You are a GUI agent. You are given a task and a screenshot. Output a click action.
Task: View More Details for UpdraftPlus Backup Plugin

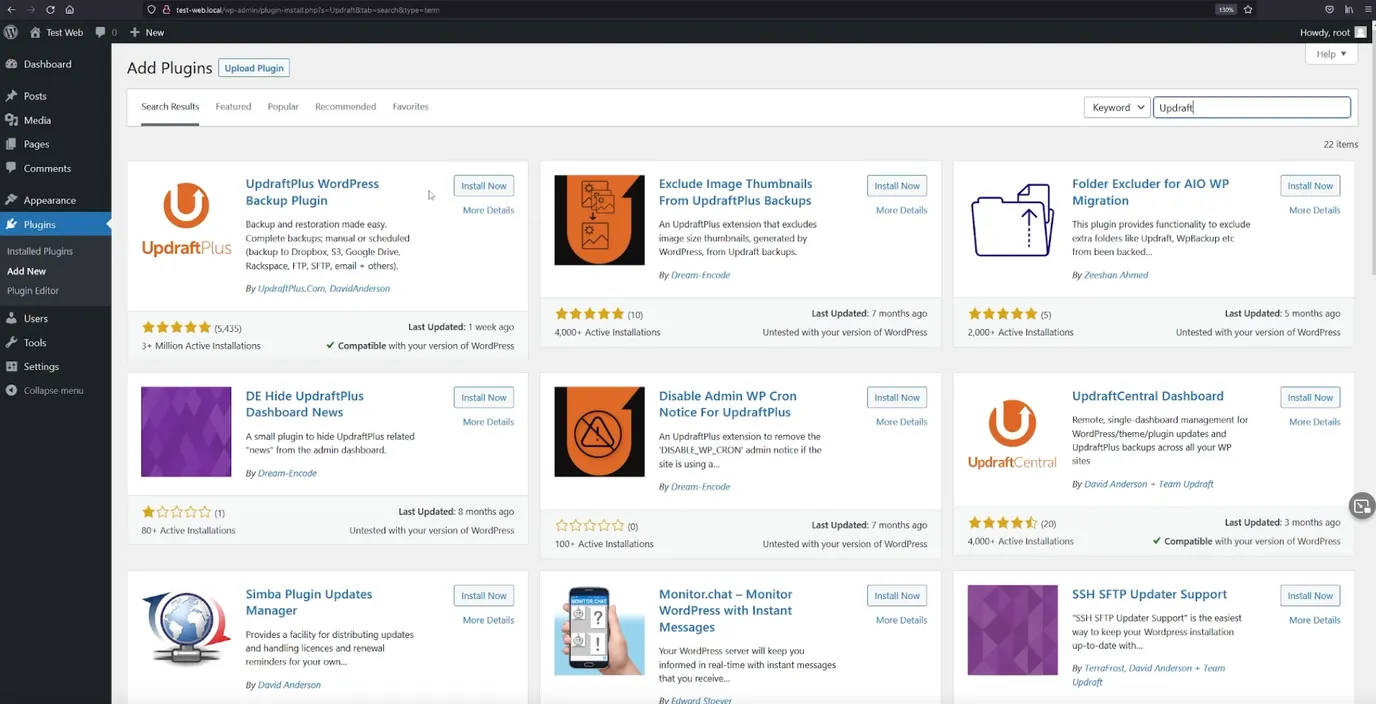[x=488, y=210]
